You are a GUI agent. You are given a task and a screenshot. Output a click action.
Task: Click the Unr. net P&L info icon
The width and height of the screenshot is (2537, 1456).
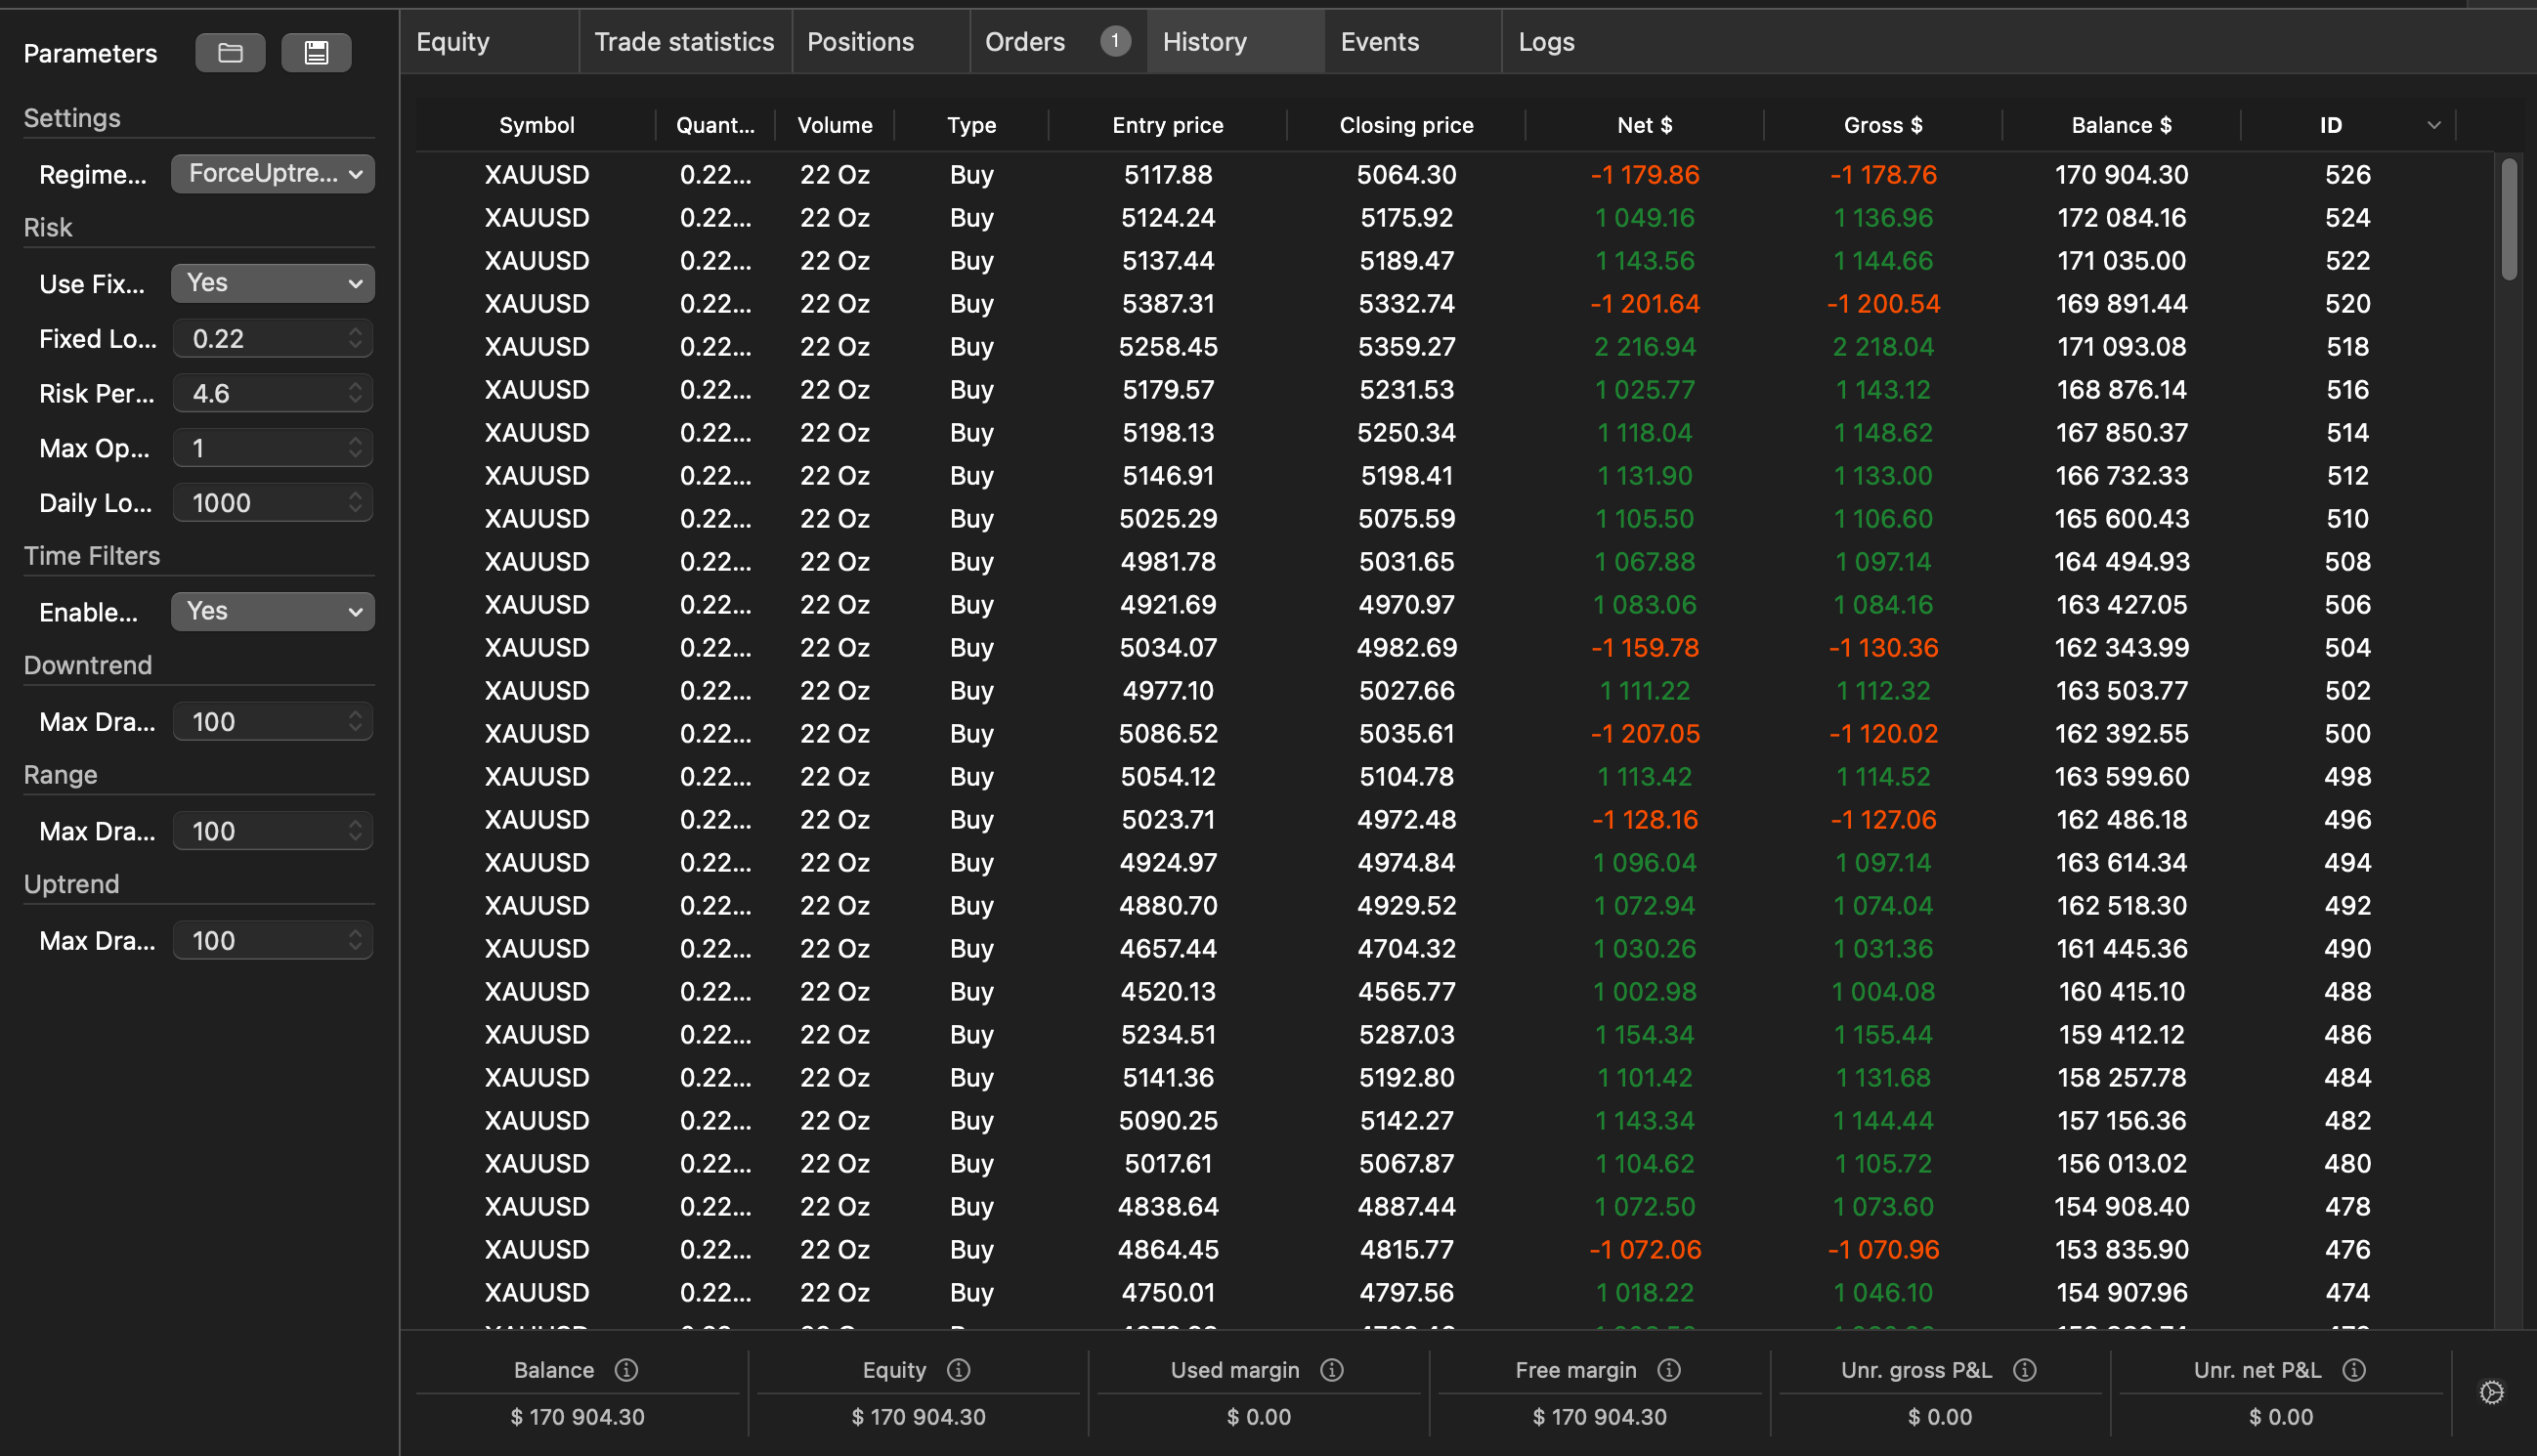(x=2353, y=1370)
